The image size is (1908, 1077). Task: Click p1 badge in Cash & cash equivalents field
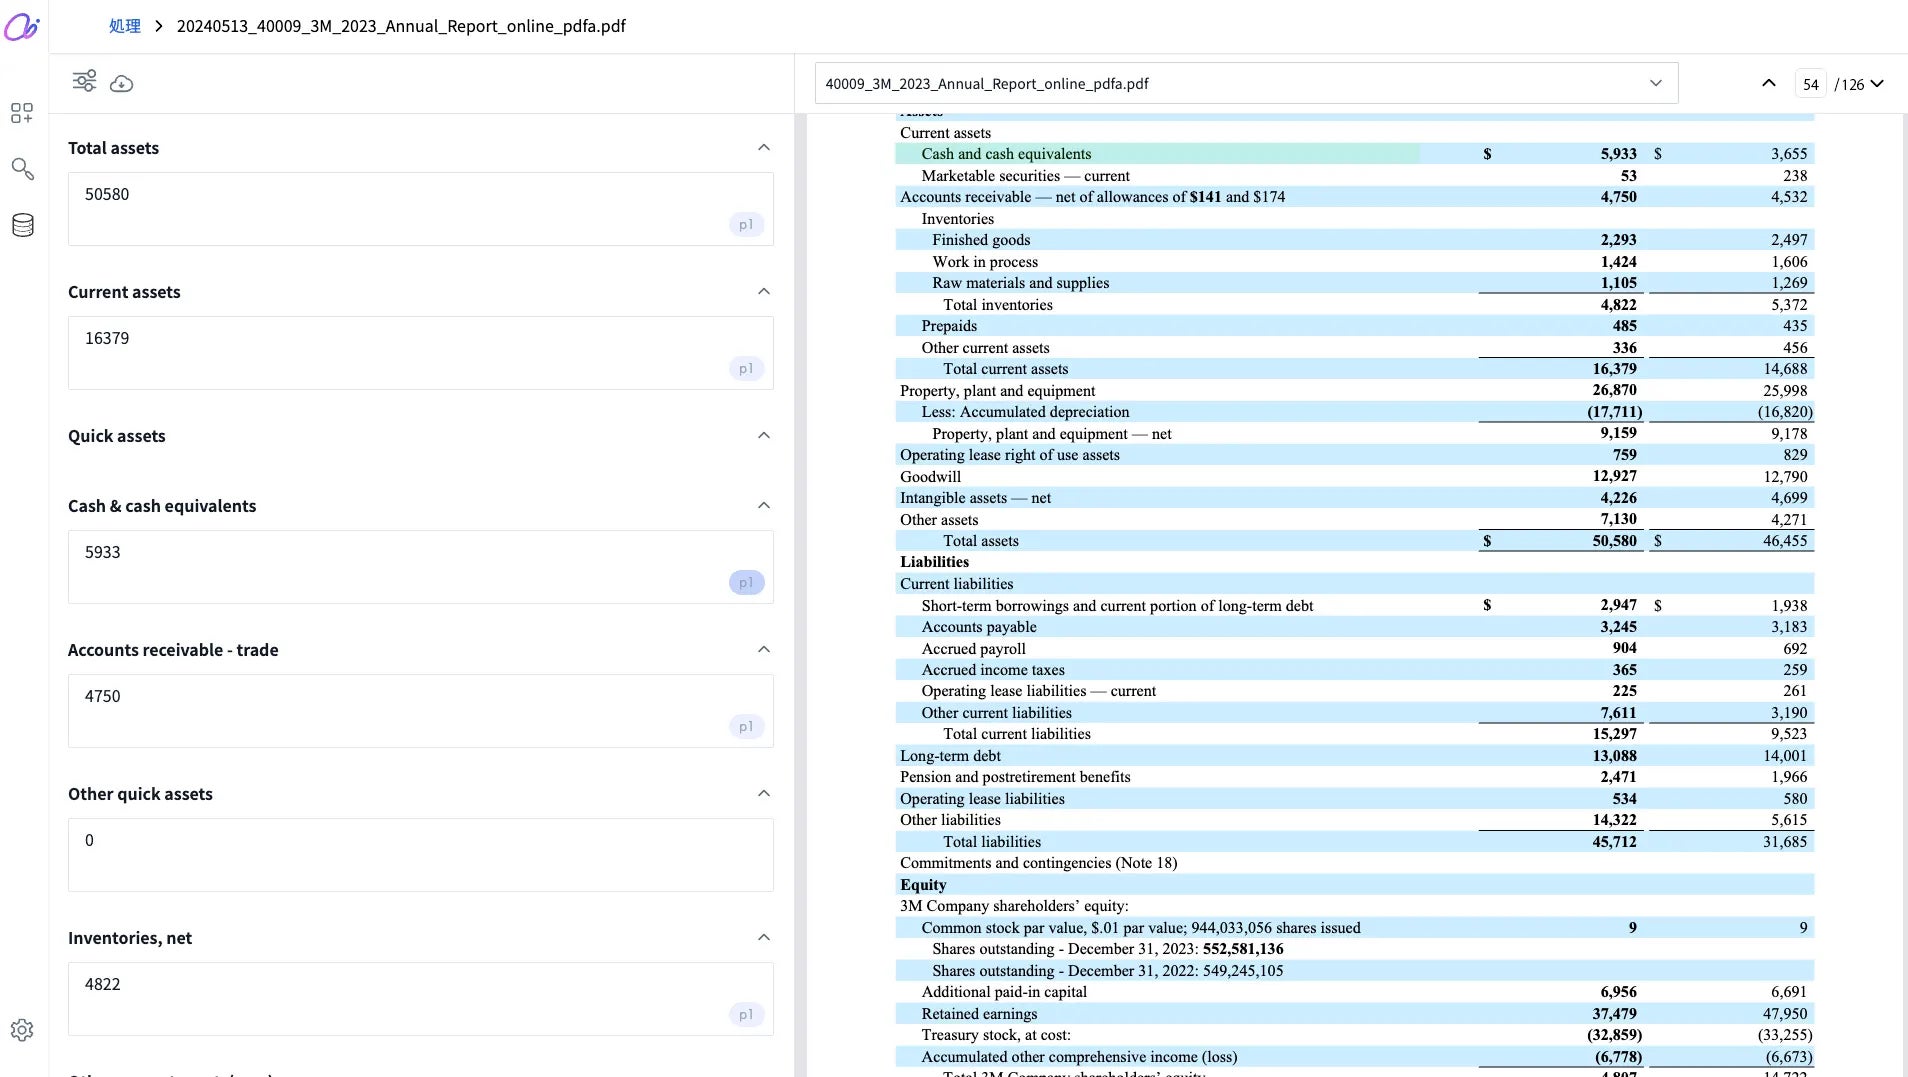click(746, 583)
